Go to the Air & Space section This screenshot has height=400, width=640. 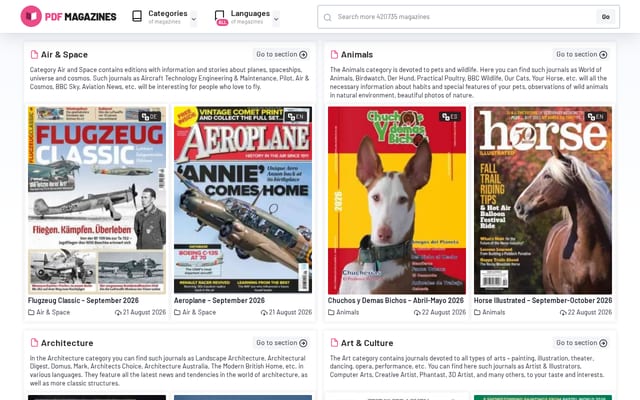pyautogui.click(x=282, y=54)
